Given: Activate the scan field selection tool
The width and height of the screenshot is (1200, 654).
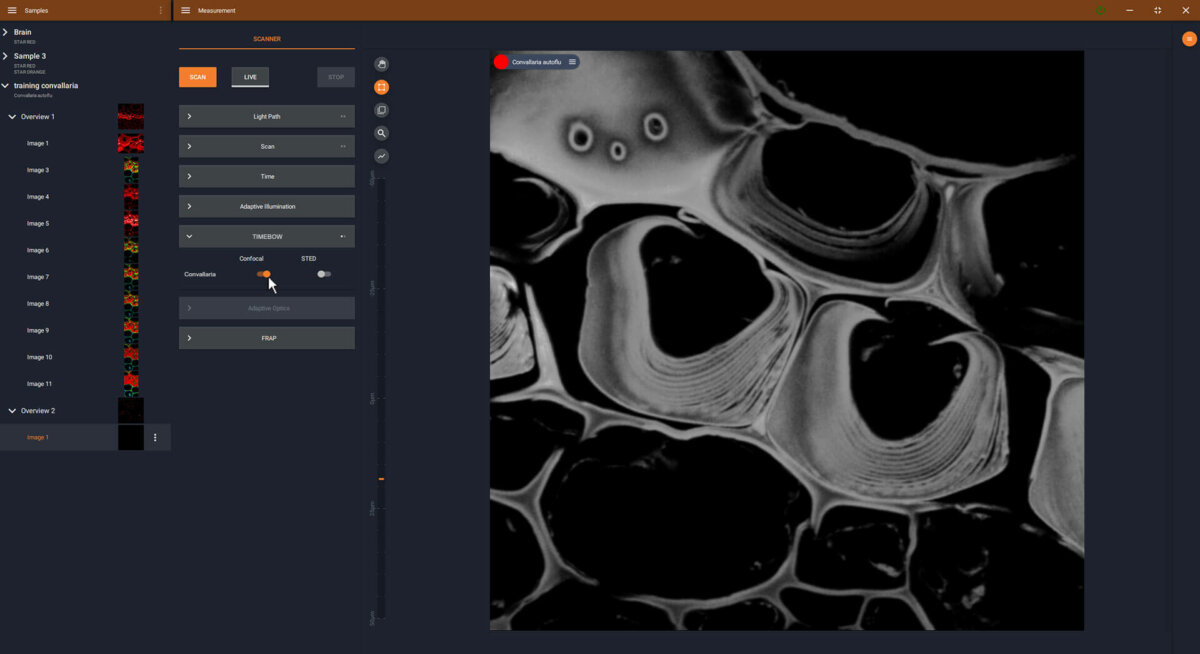Looking at the screenshot, I should tap(381, 87).
